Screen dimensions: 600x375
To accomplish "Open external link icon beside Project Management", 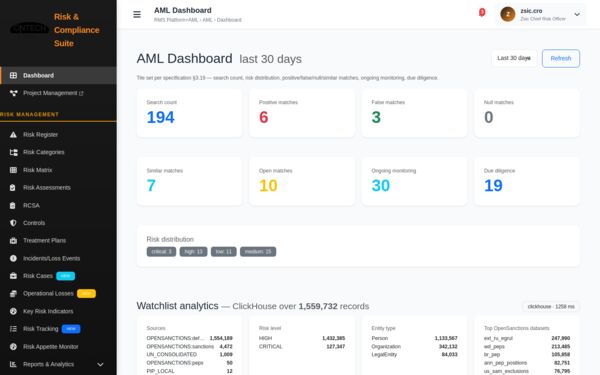I will [x=81, y=93].
